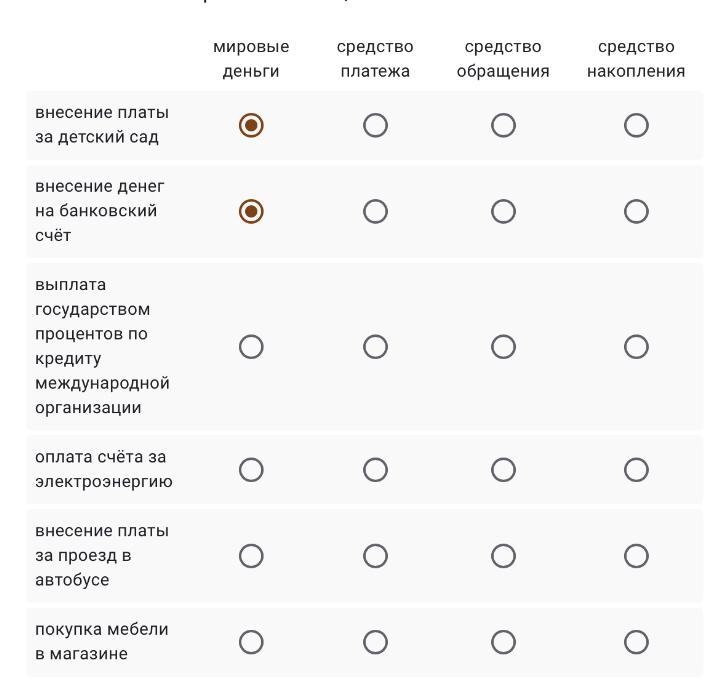Select 'средство платежа' for 'выплата государством процентов' row
Image resolution: width=723 pixels, height=687 pixels.
coord(375,347)
